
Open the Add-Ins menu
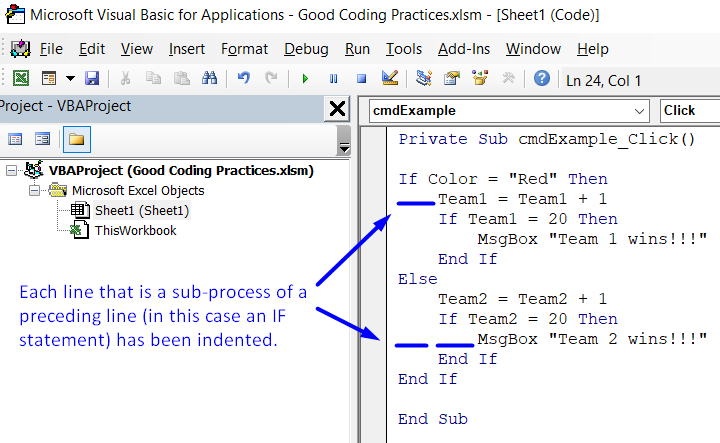click(x=464, y=49)
